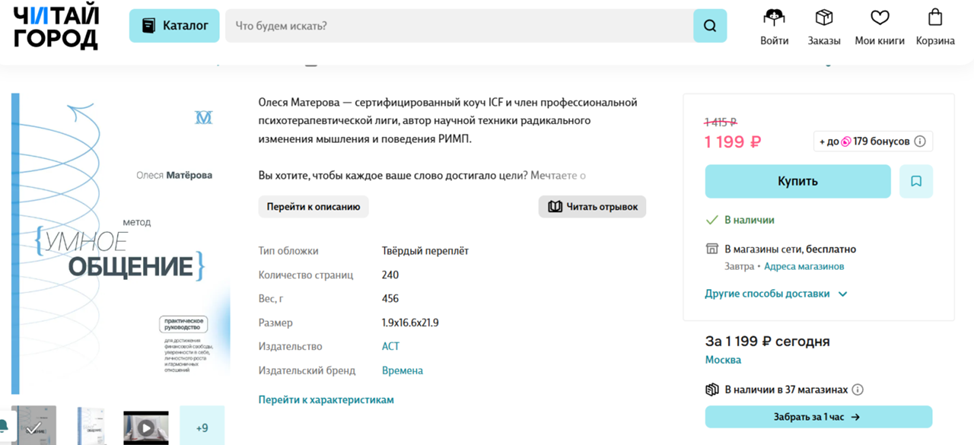Open the Каталог menu
Screen dimensions: 974x445
[174, 26]
